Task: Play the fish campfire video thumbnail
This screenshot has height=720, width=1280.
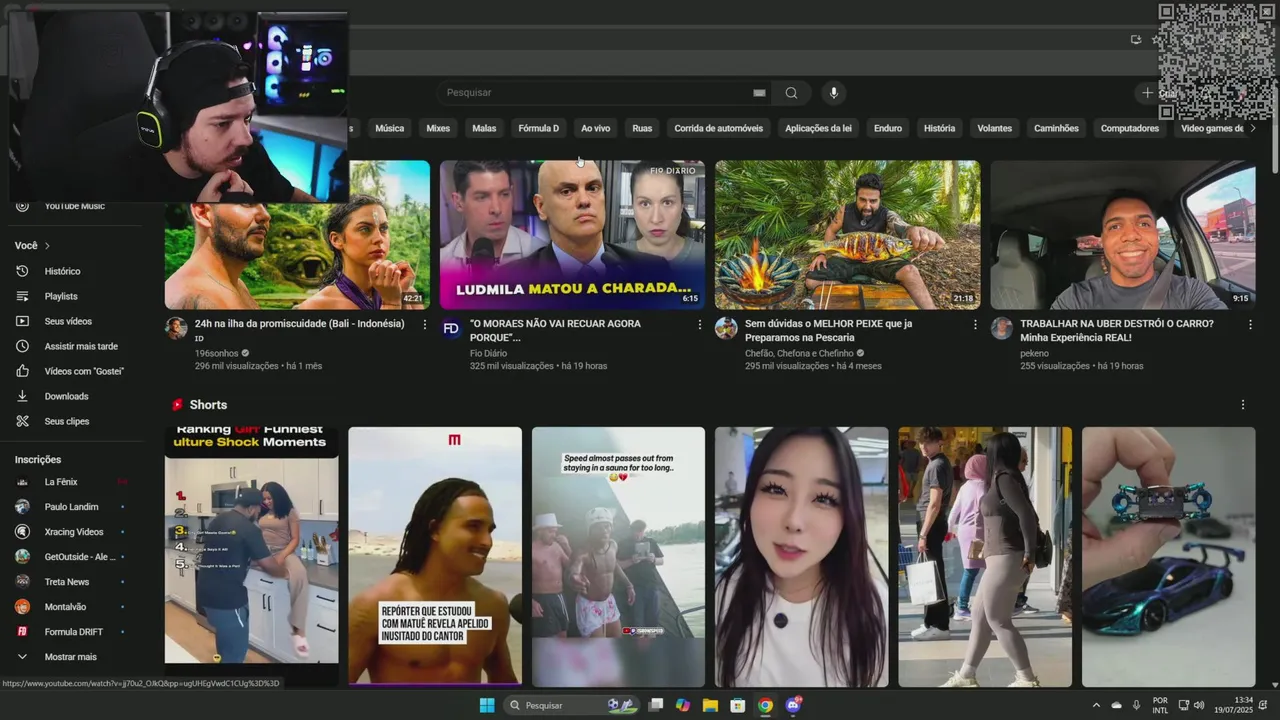Action: click(x=847, y=235)
